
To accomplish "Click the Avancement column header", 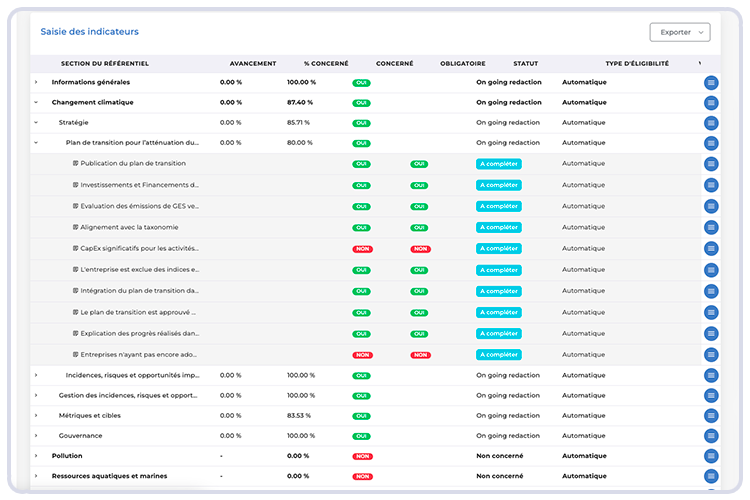I will click(252, 63).
